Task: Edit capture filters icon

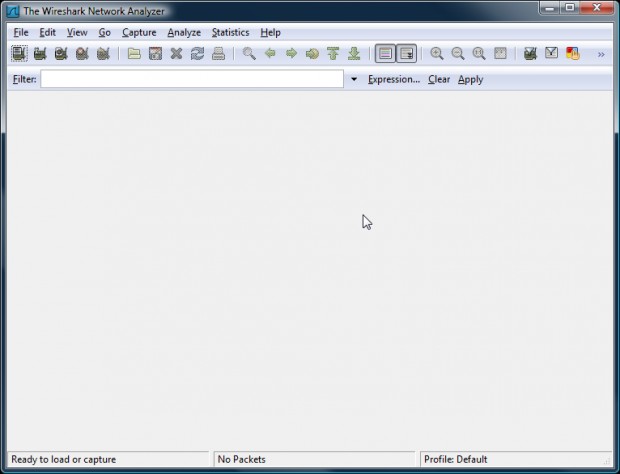Action: (530, 53)
